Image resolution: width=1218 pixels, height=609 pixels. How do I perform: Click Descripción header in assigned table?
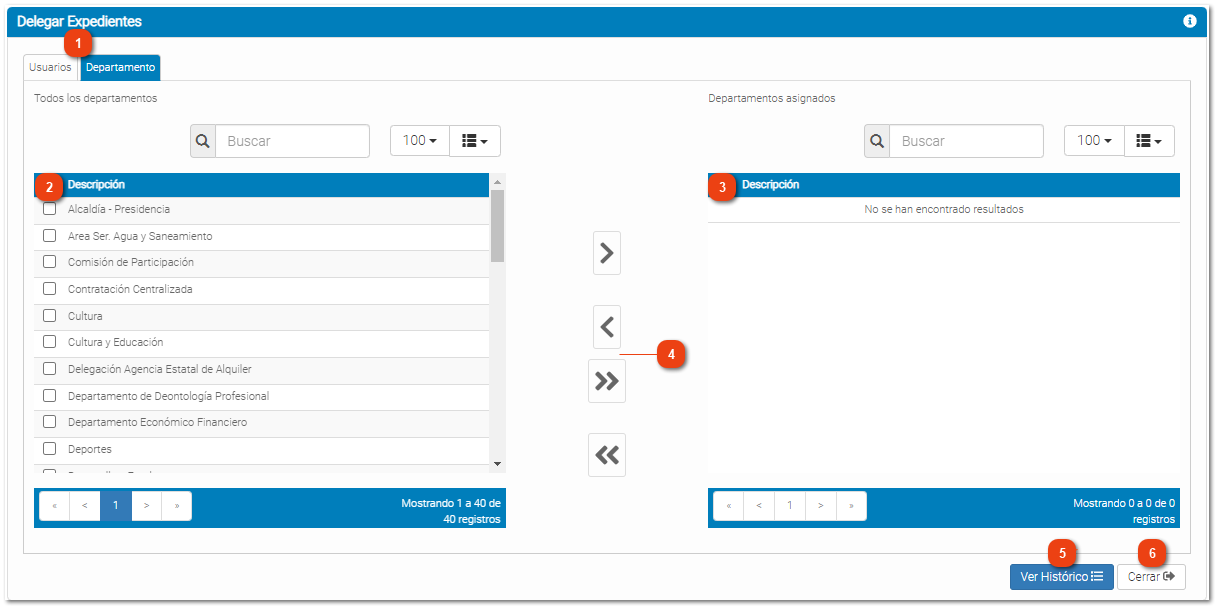[x=770, y=185]
